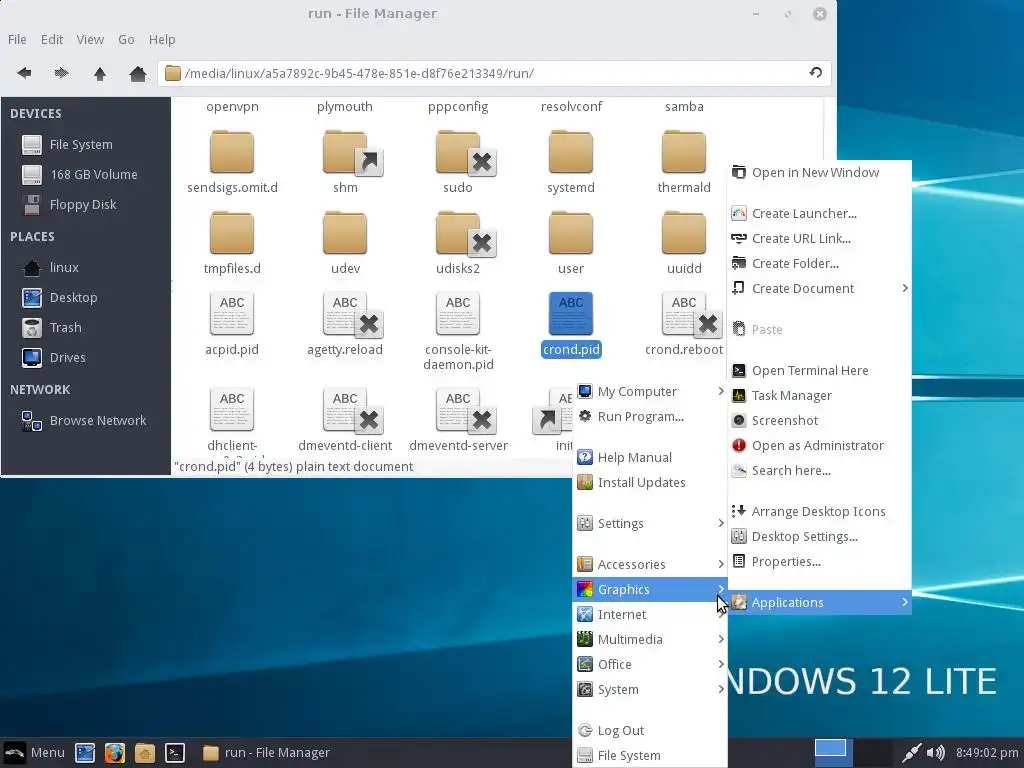Screen dimensions: 1024x768
Task: Select the user folder
Action: tap(571, 242)
